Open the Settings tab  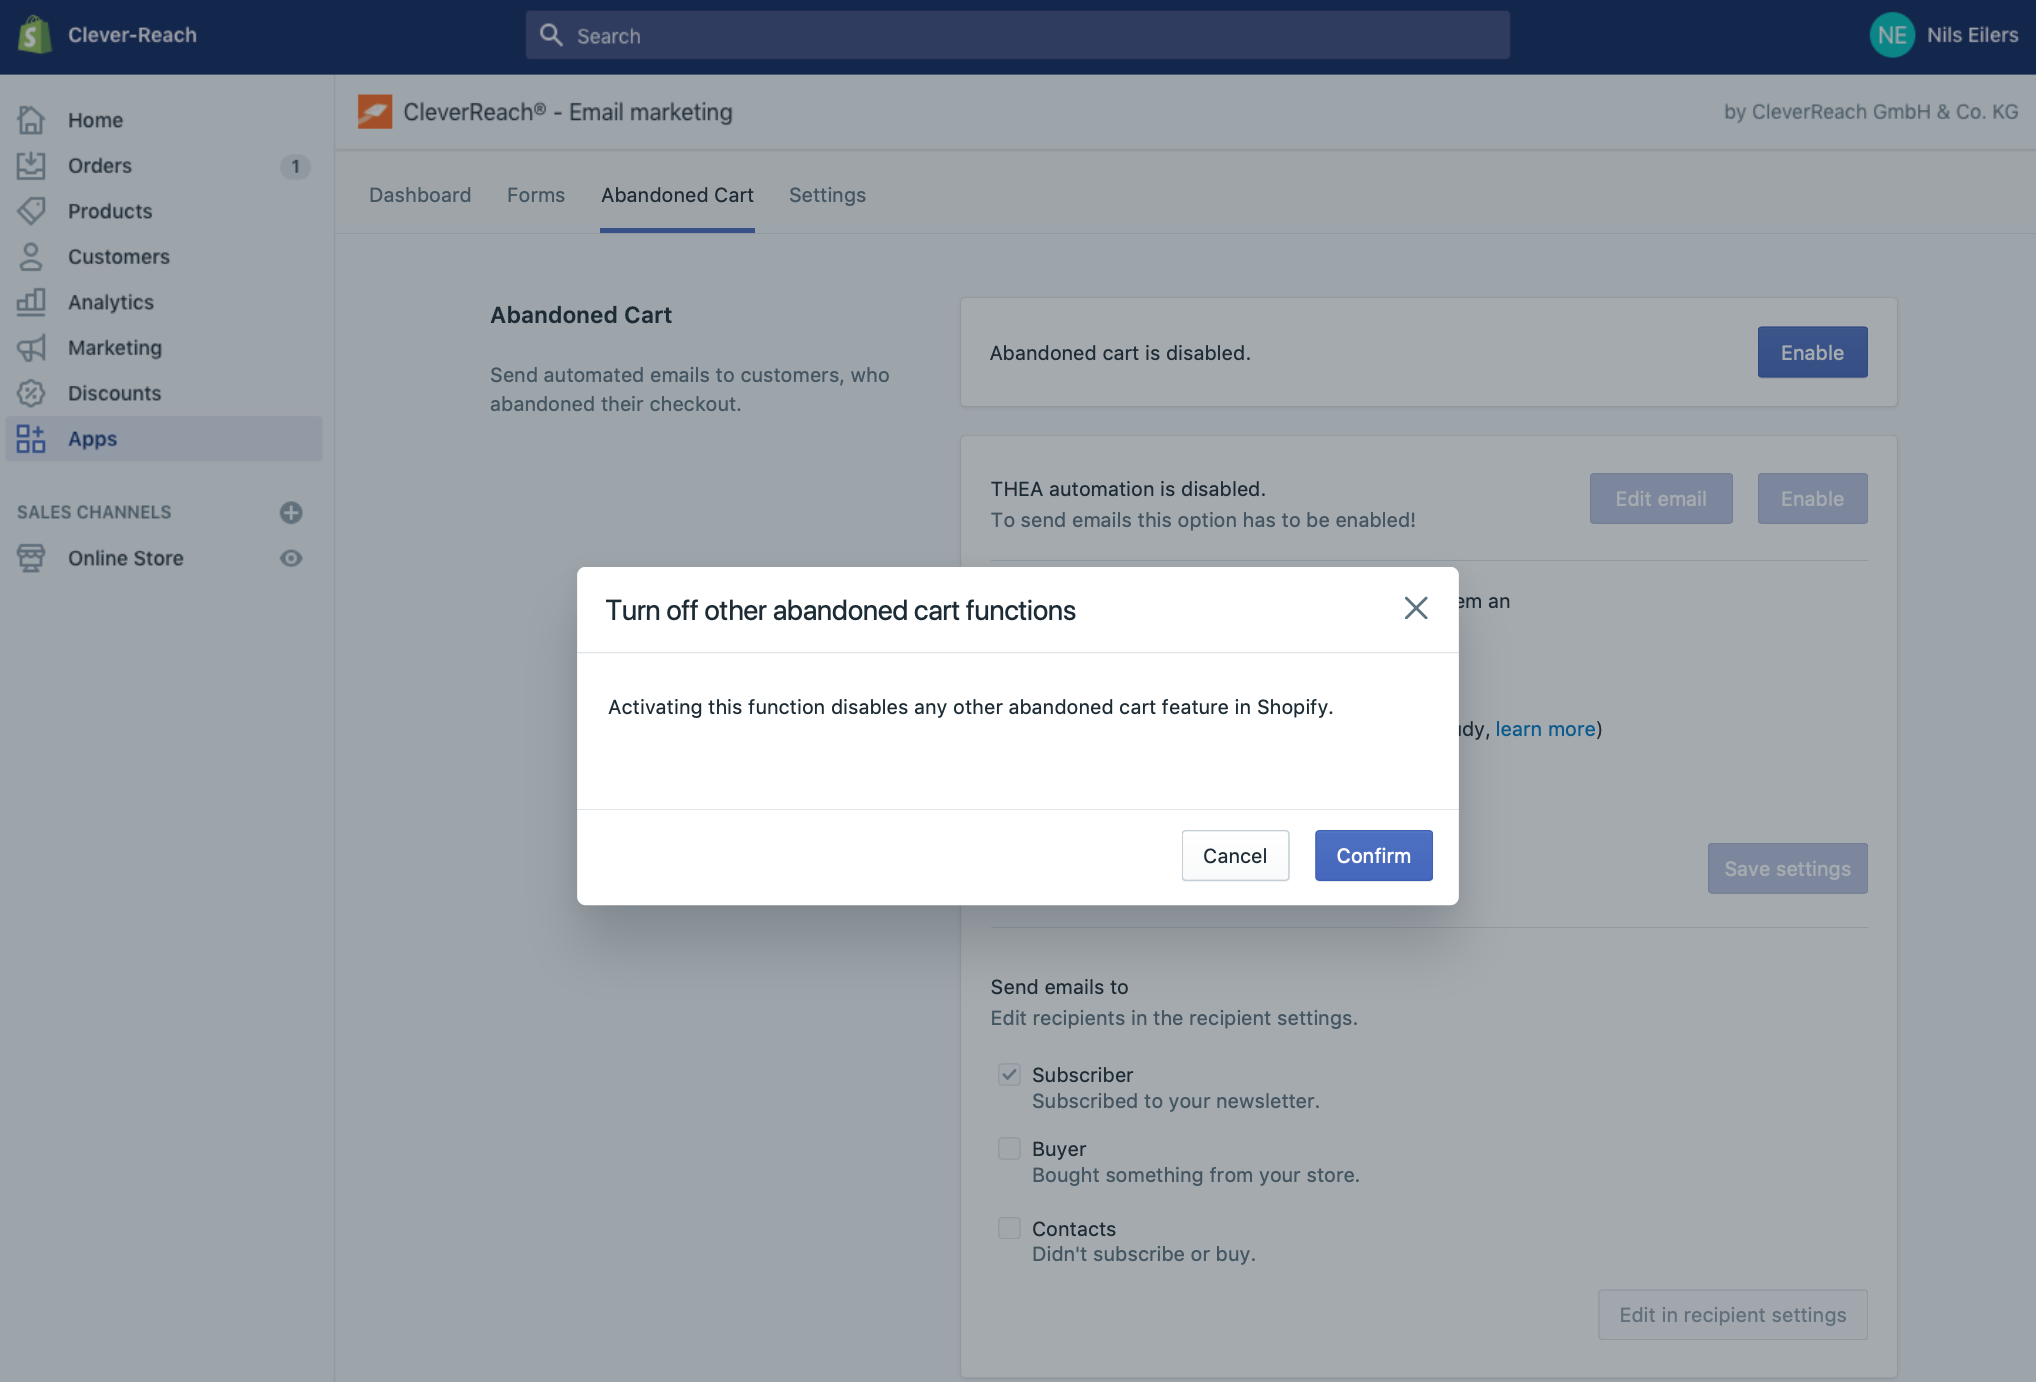tap(827, 195)
